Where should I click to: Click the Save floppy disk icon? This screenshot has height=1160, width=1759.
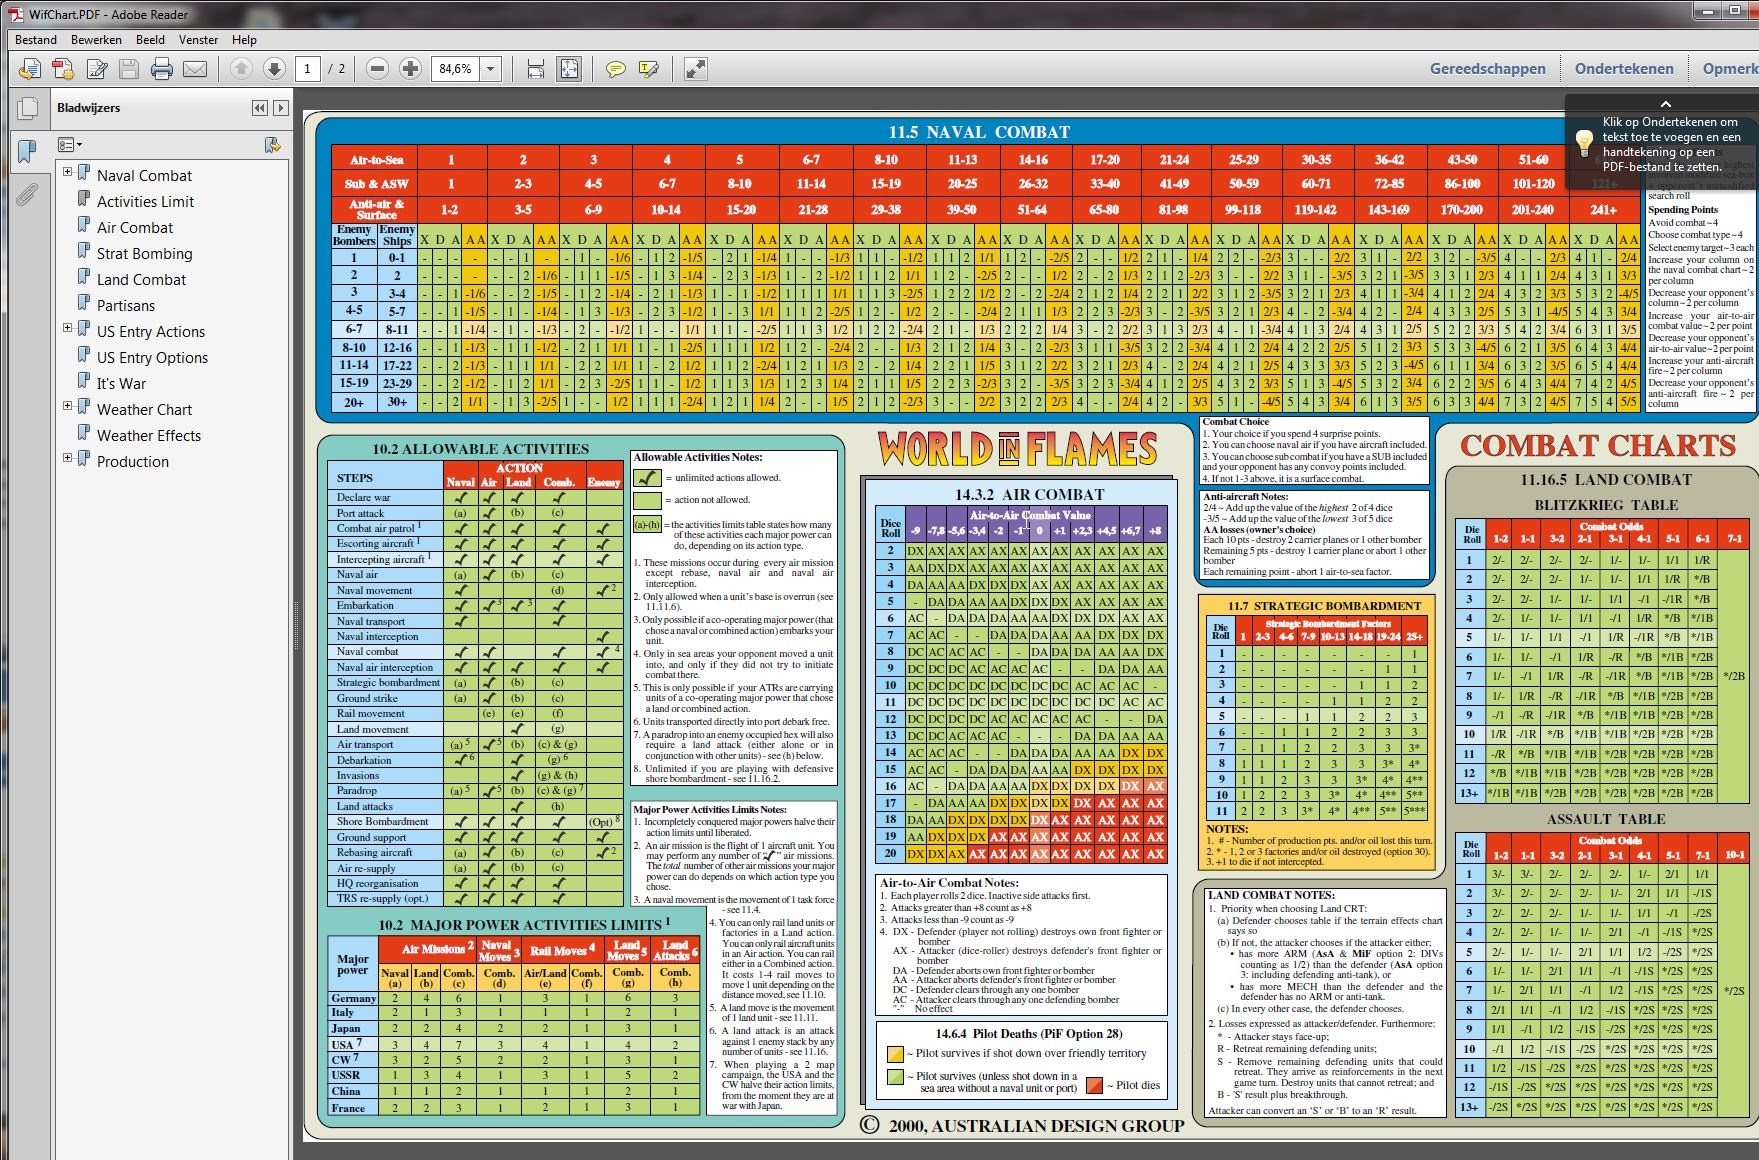[x=129, y=69]
